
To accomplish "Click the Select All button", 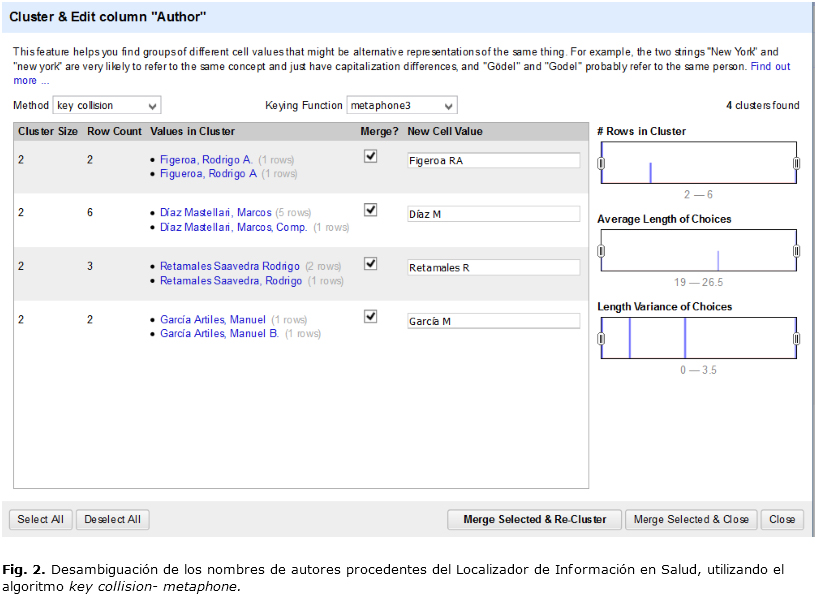I will [x=40, y=519].
